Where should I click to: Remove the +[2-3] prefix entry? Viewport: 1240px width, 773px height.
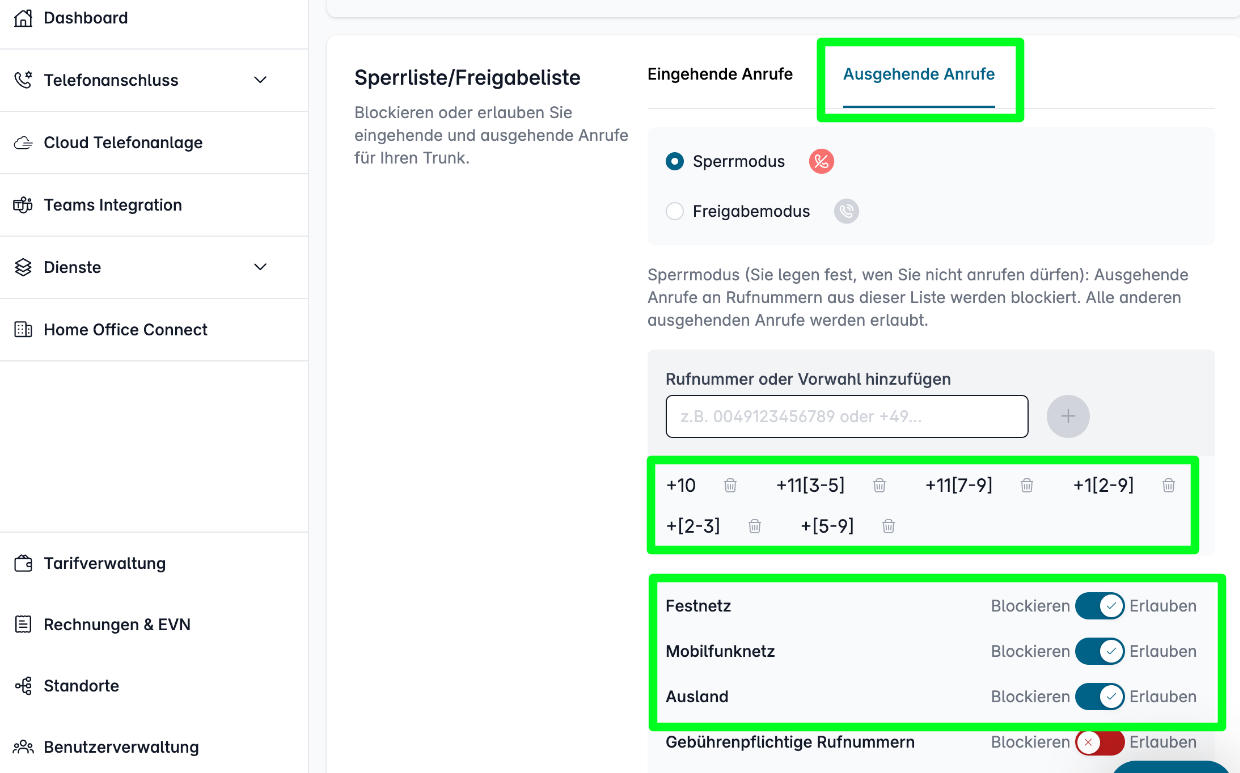[755, 526]
